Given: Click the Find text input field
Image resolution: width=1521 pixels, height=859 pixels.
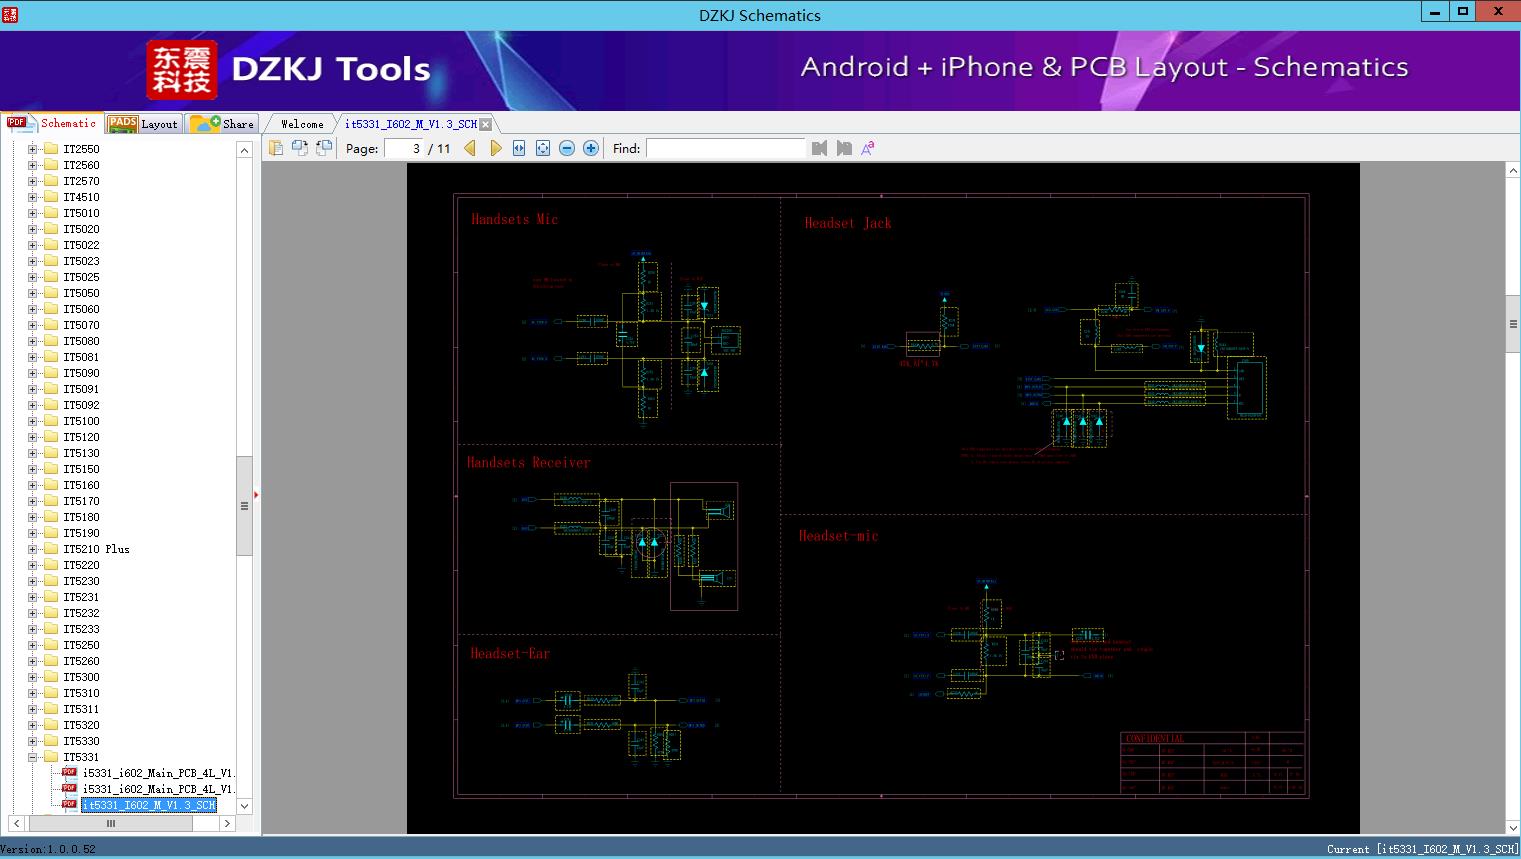Looking at the screenshot, I should point(725,148).
